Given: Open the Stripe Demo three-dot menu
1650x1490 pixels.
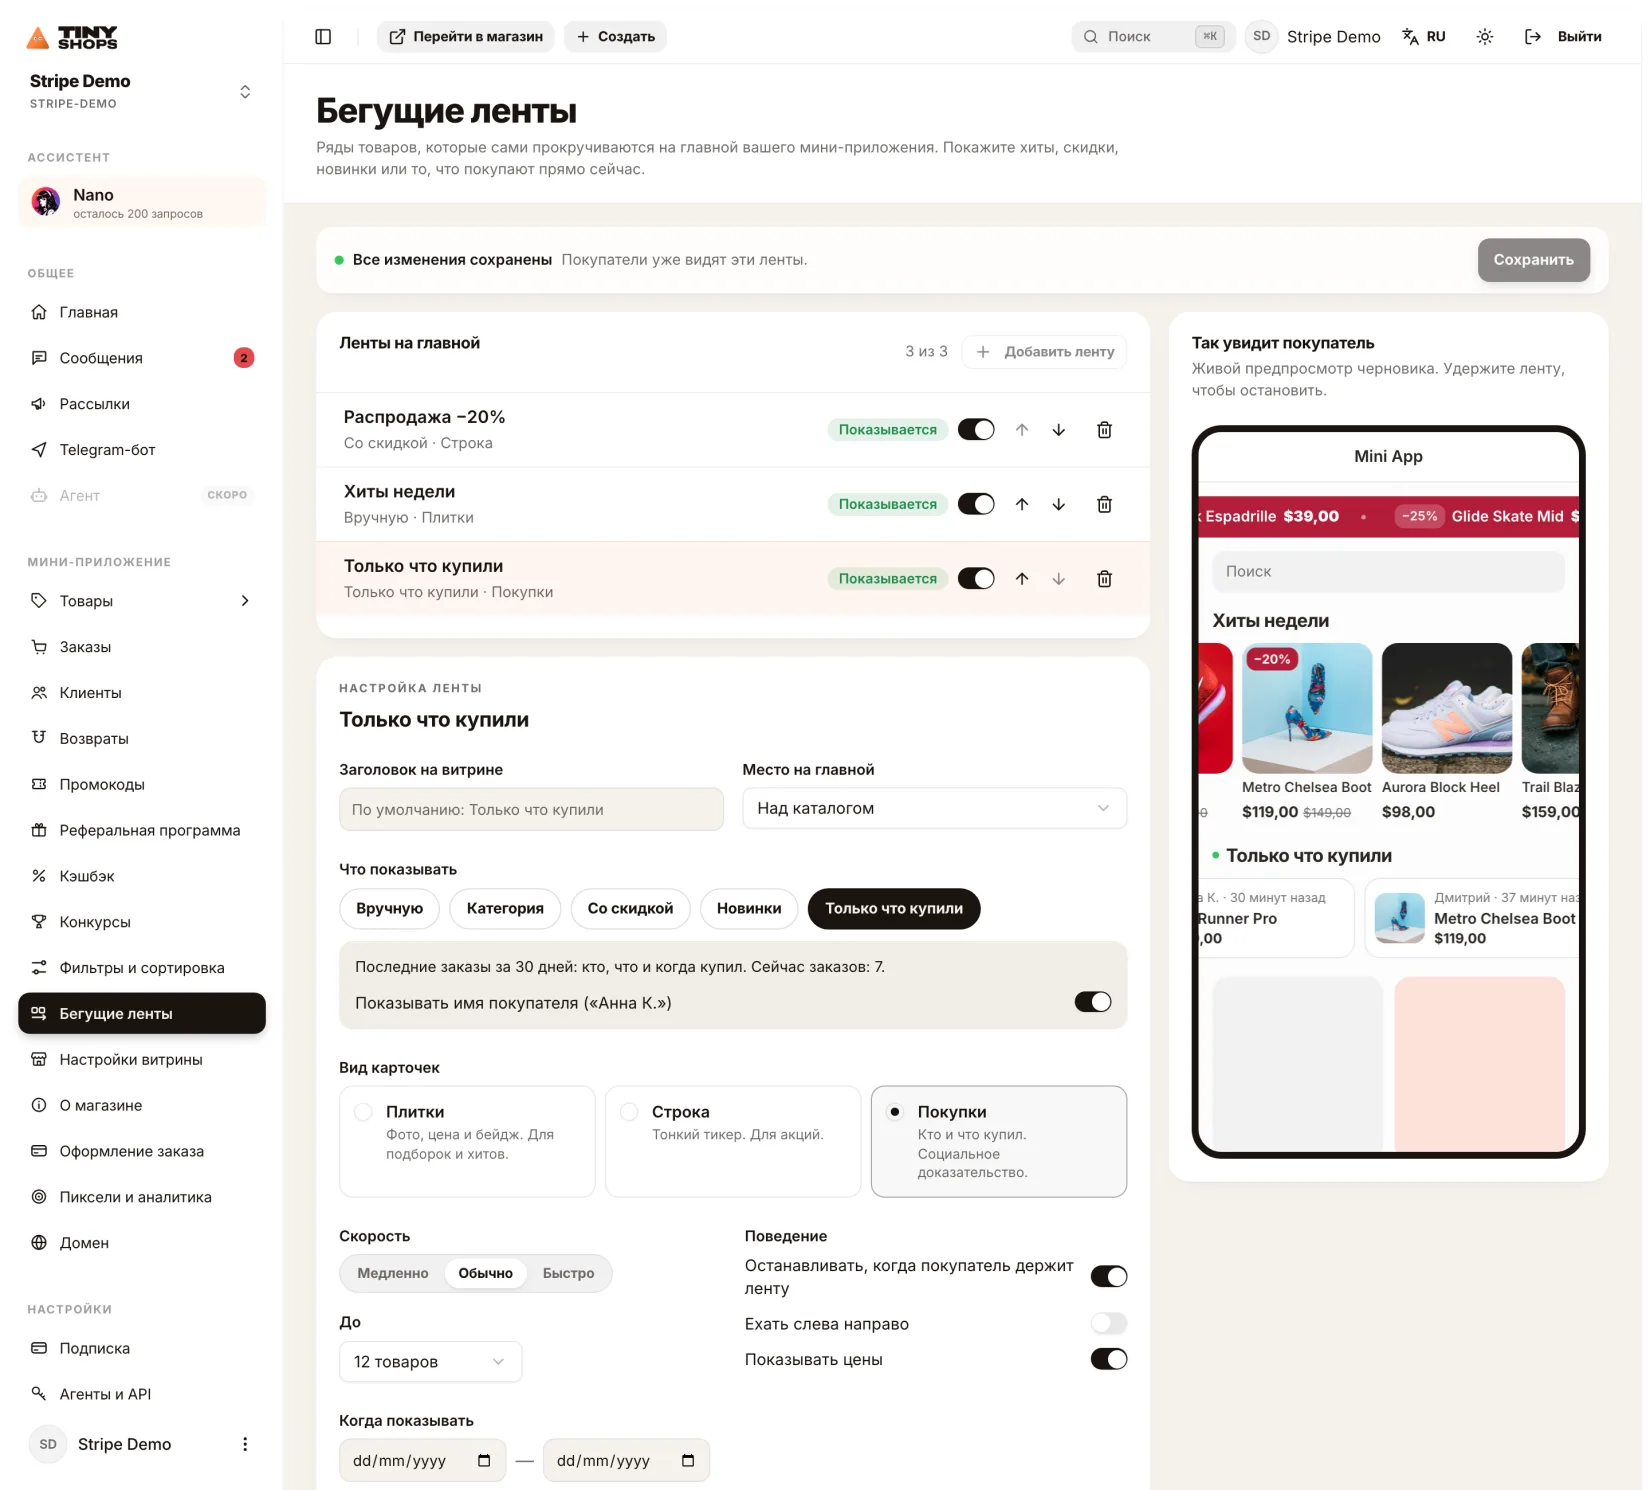Looking at the screenshot, I should point(245,1444).
